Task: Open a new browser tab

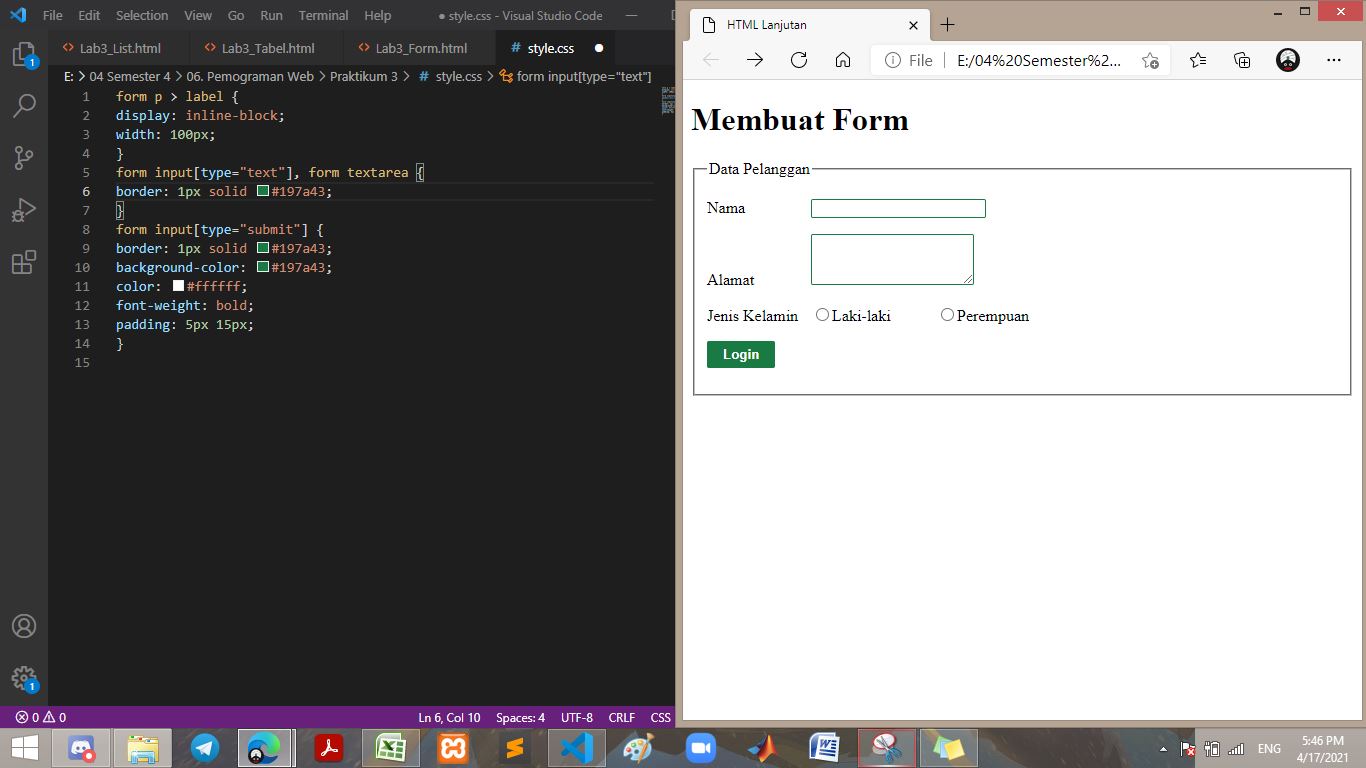Action: pos(946,25)
